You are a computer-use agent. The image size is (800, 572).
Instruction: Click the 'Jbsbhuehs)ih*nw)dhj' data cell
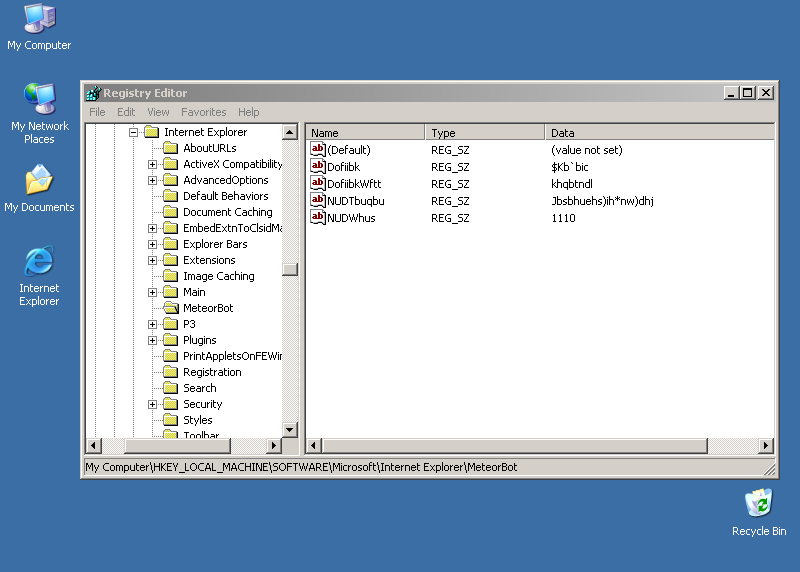click(x=603, y=201)
